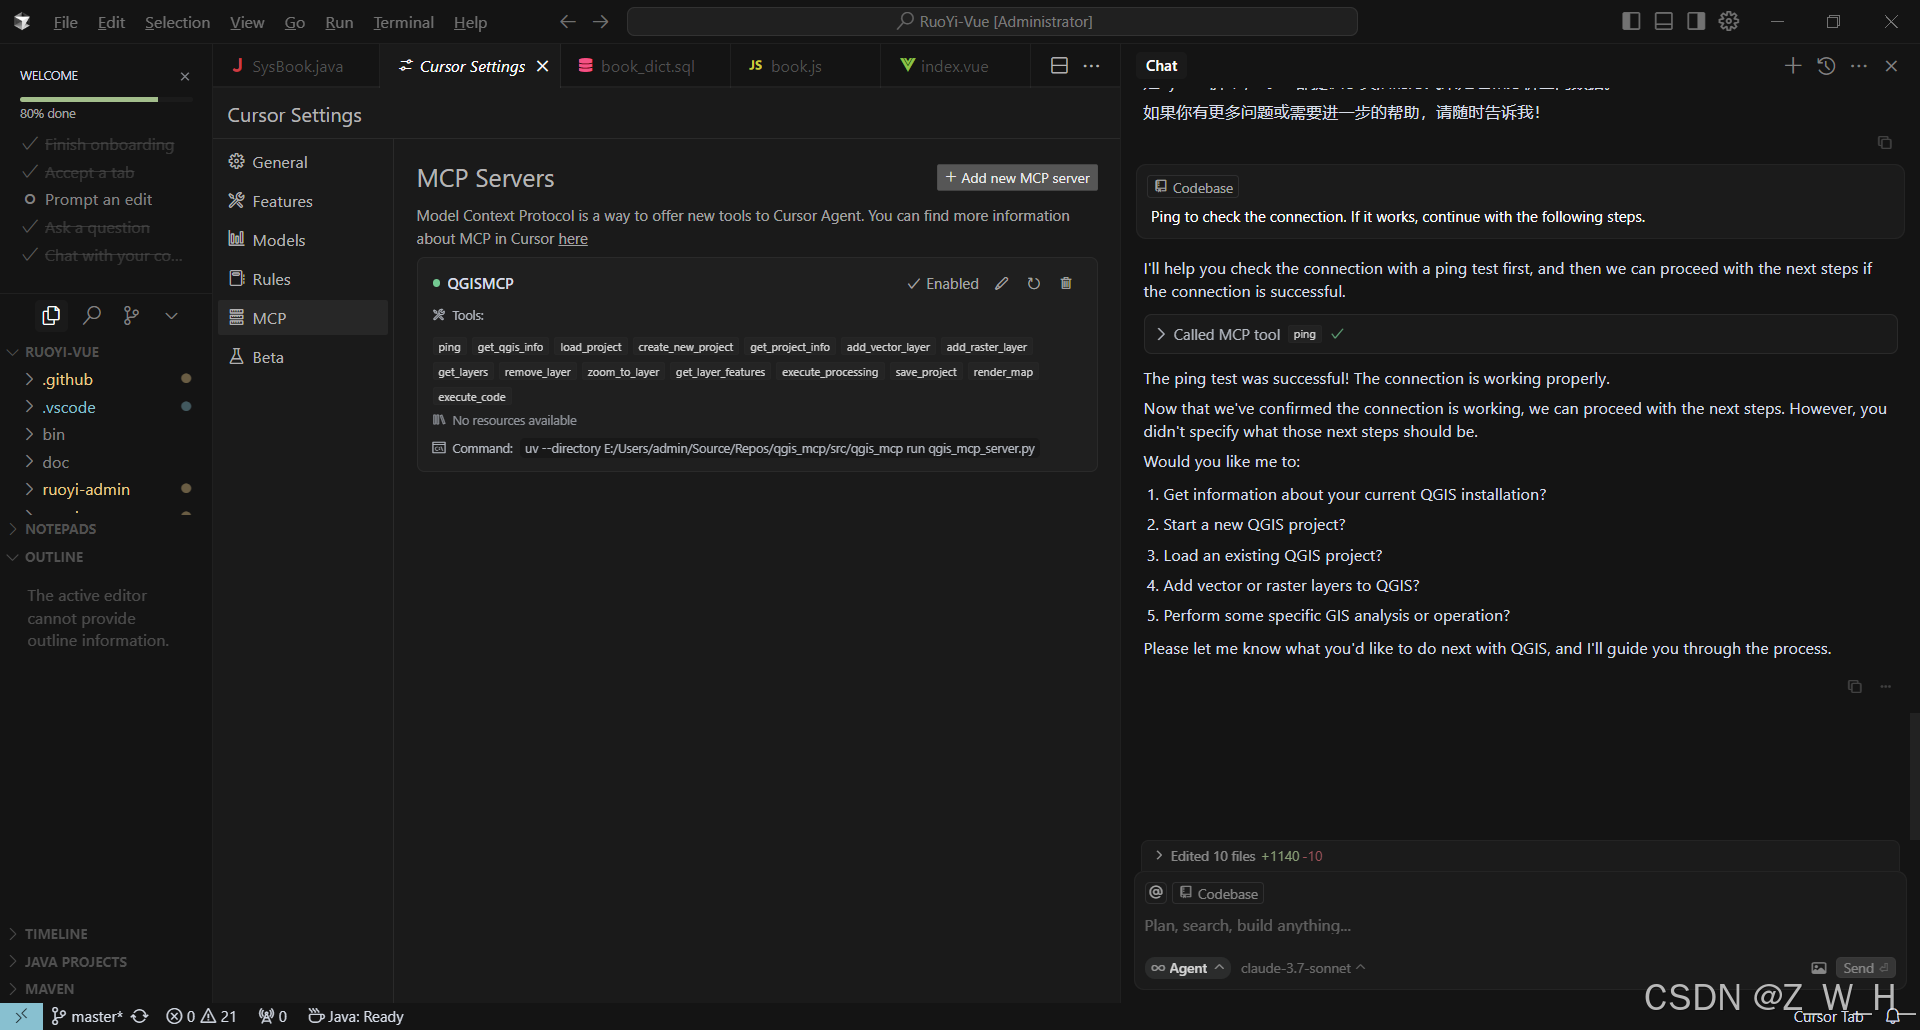Expand the .github folder
Viewport: 1920px width, 1030px height.
click(x=105, y=380)
